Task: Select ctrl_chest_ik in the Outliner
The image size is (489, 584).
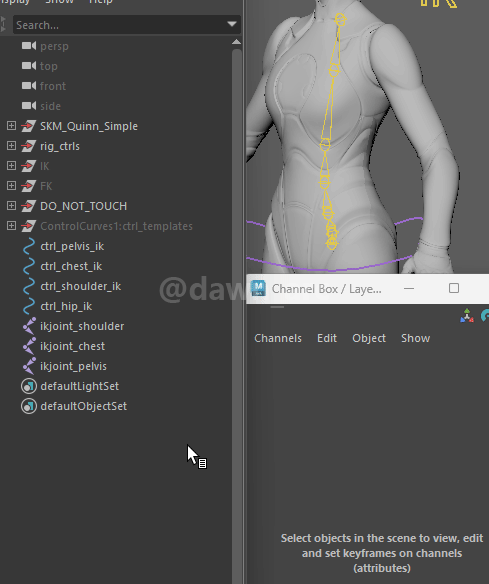Action: 71,266
